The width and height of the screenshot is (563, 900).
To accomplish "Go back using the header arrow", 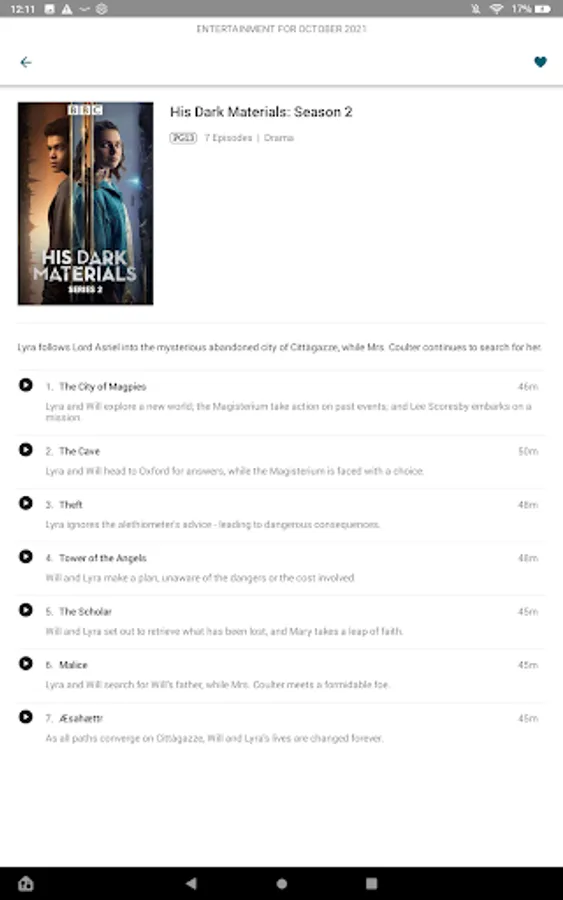I will tap(26, 62).
